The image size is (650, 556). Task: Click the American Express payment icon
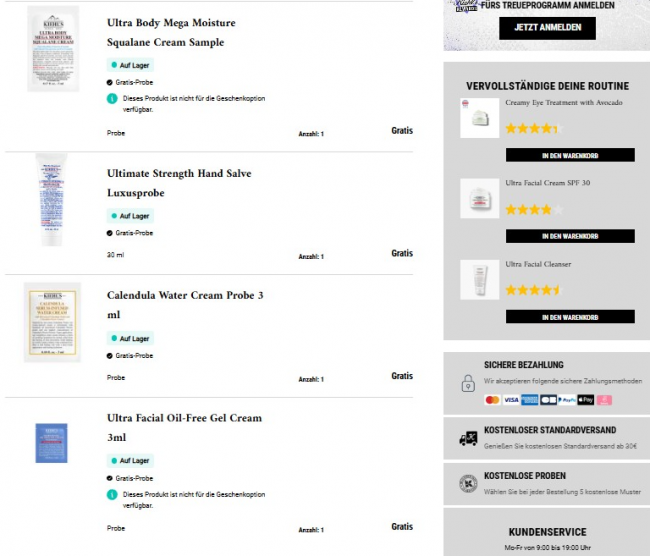(x=529, y=400)
